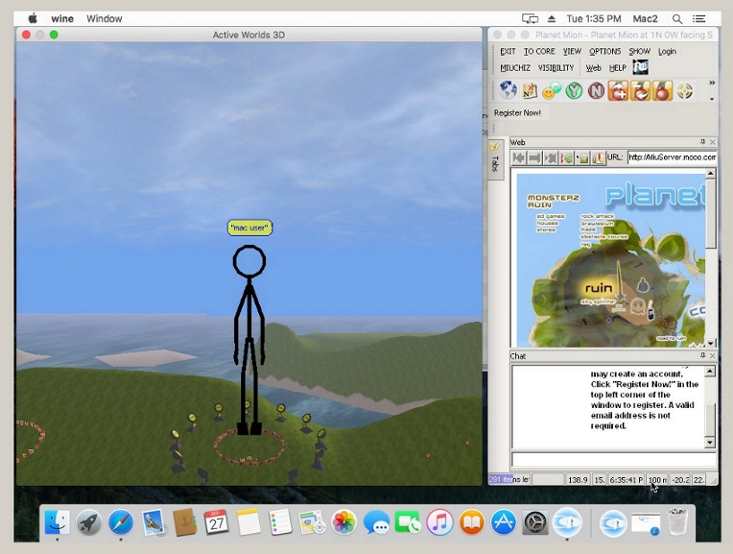This screenshot has height=554, width=733.
Task: Click the Web panel stop loading button
Action: tap(550, 158)
